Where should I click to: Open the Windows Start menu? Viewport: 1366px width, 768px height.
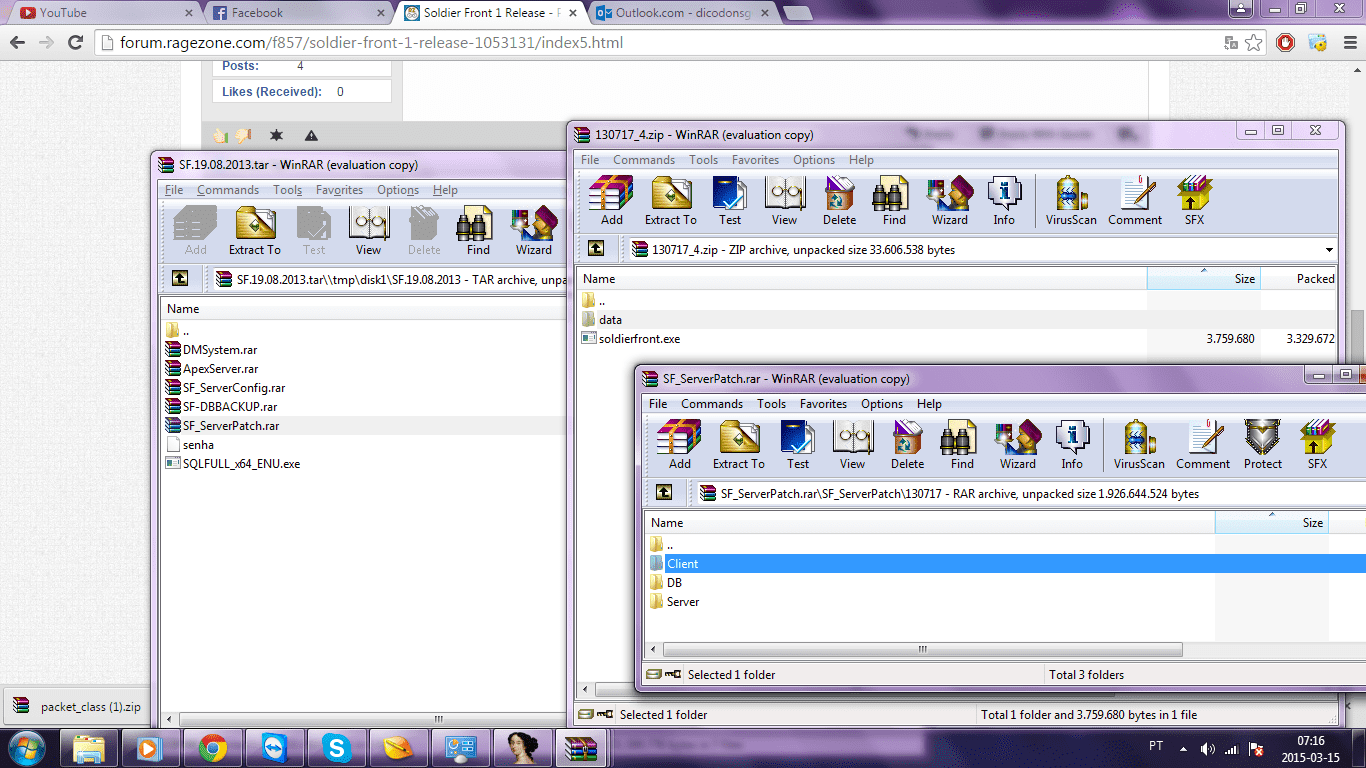(x=26, y=747)
